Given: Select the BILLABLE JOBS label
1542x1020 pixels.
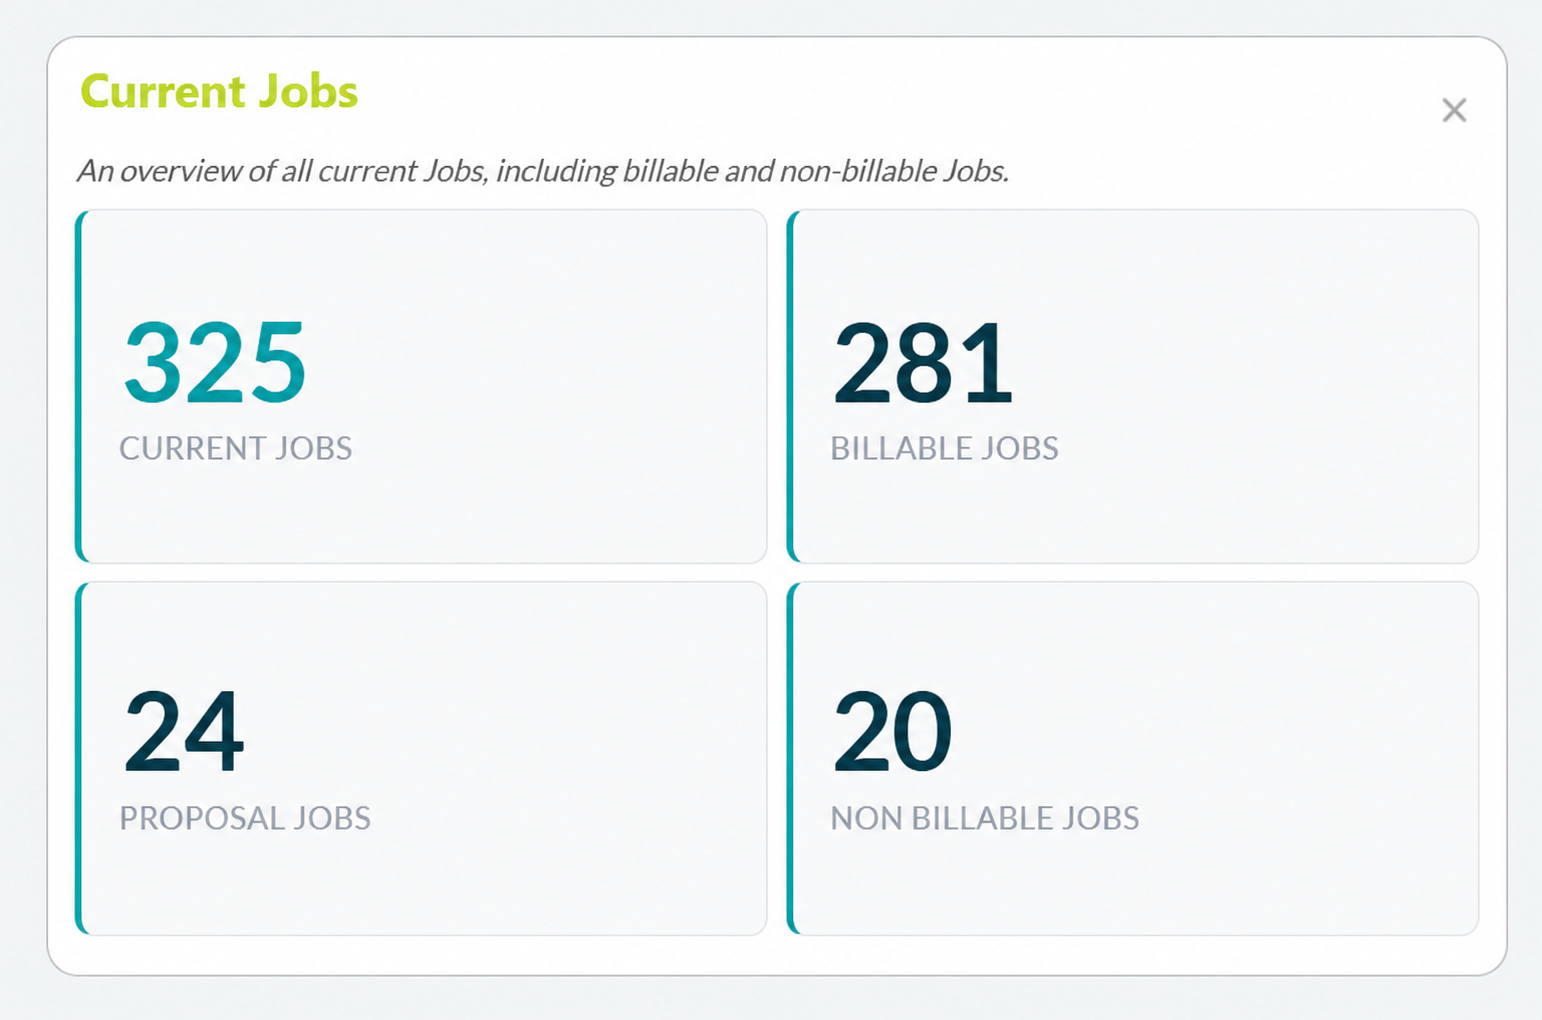Looking at the screenshot, I should [944, 448].
